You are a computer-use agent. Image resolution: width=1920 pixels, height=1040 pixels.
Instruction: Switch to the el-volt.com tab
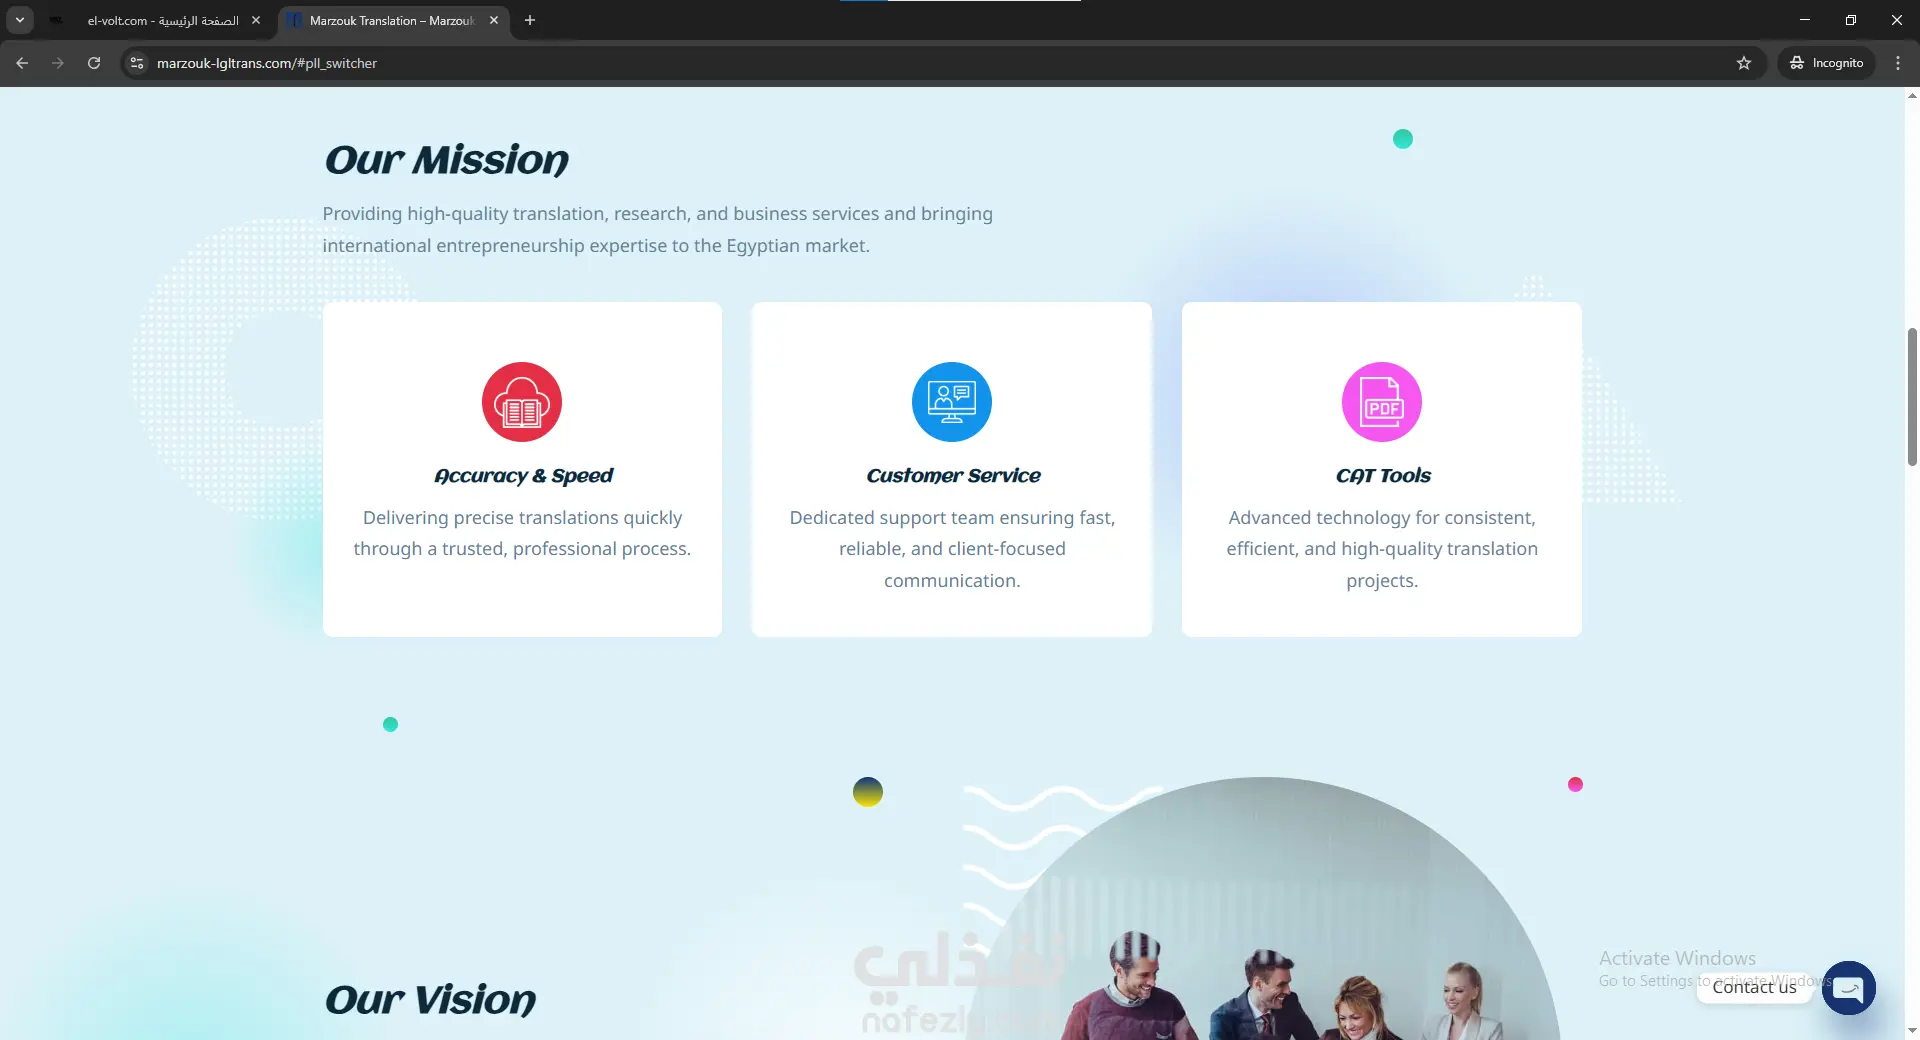point(158,20)
